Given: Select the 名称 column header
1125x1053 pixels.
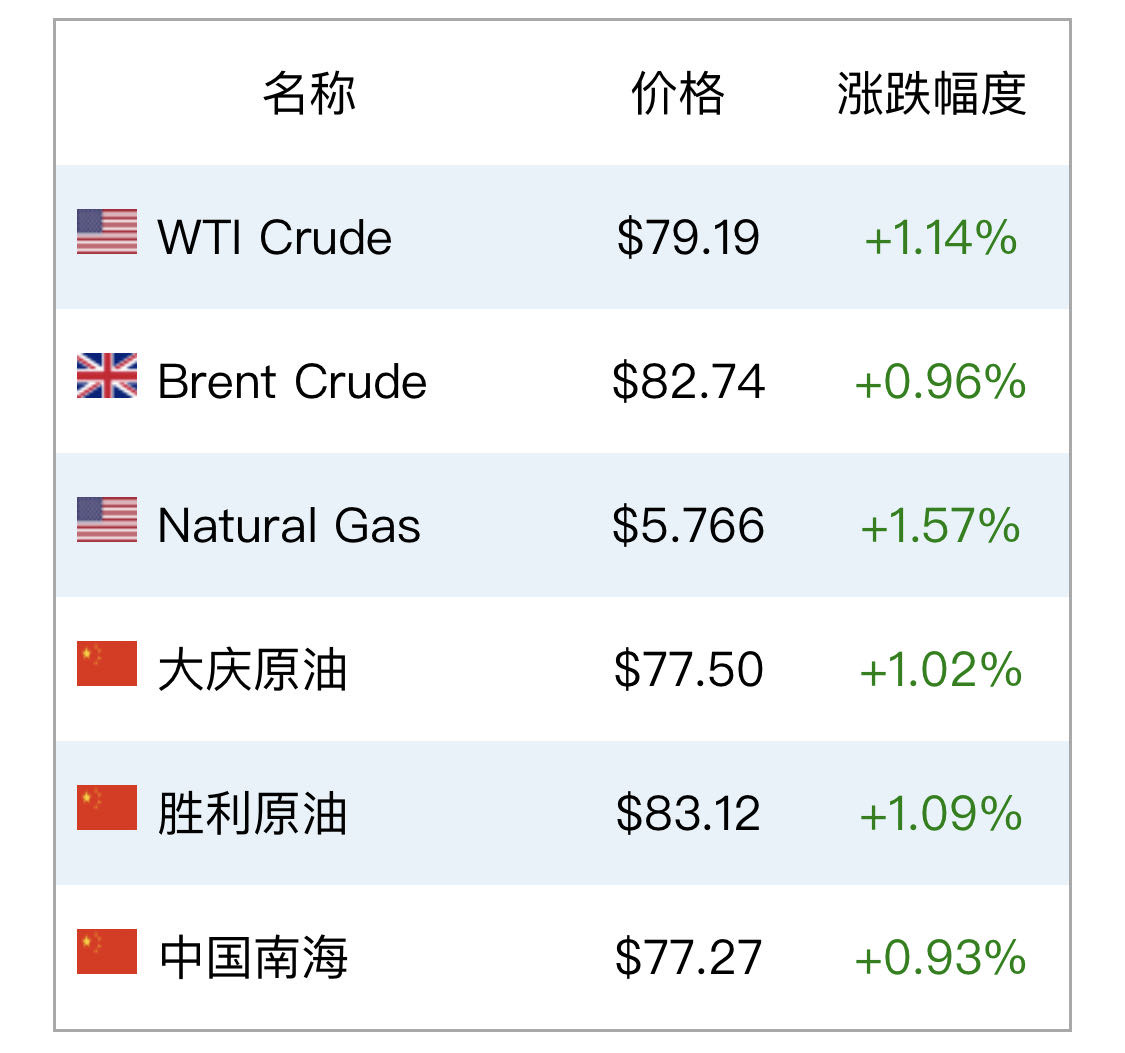Looking at the screenshot, I should coord(309,93).
